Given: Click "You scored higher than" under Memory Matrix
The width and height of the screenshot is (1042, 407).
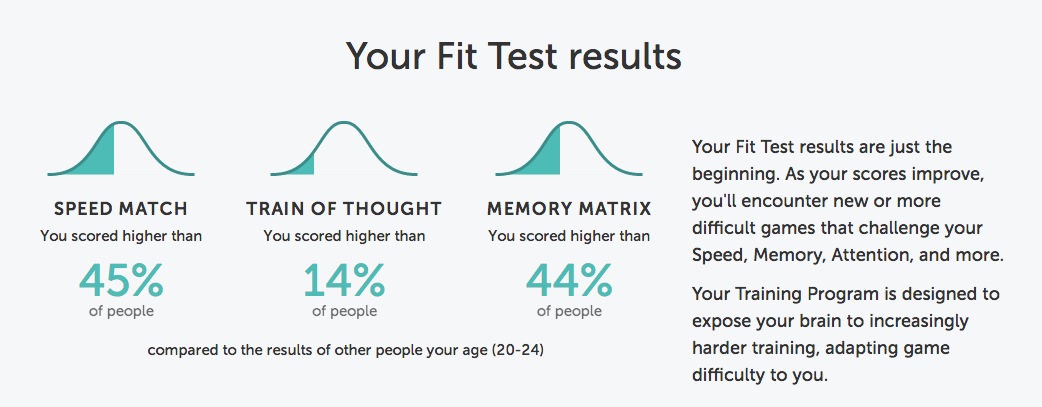Looking at the screenshot, I should 569,236.
